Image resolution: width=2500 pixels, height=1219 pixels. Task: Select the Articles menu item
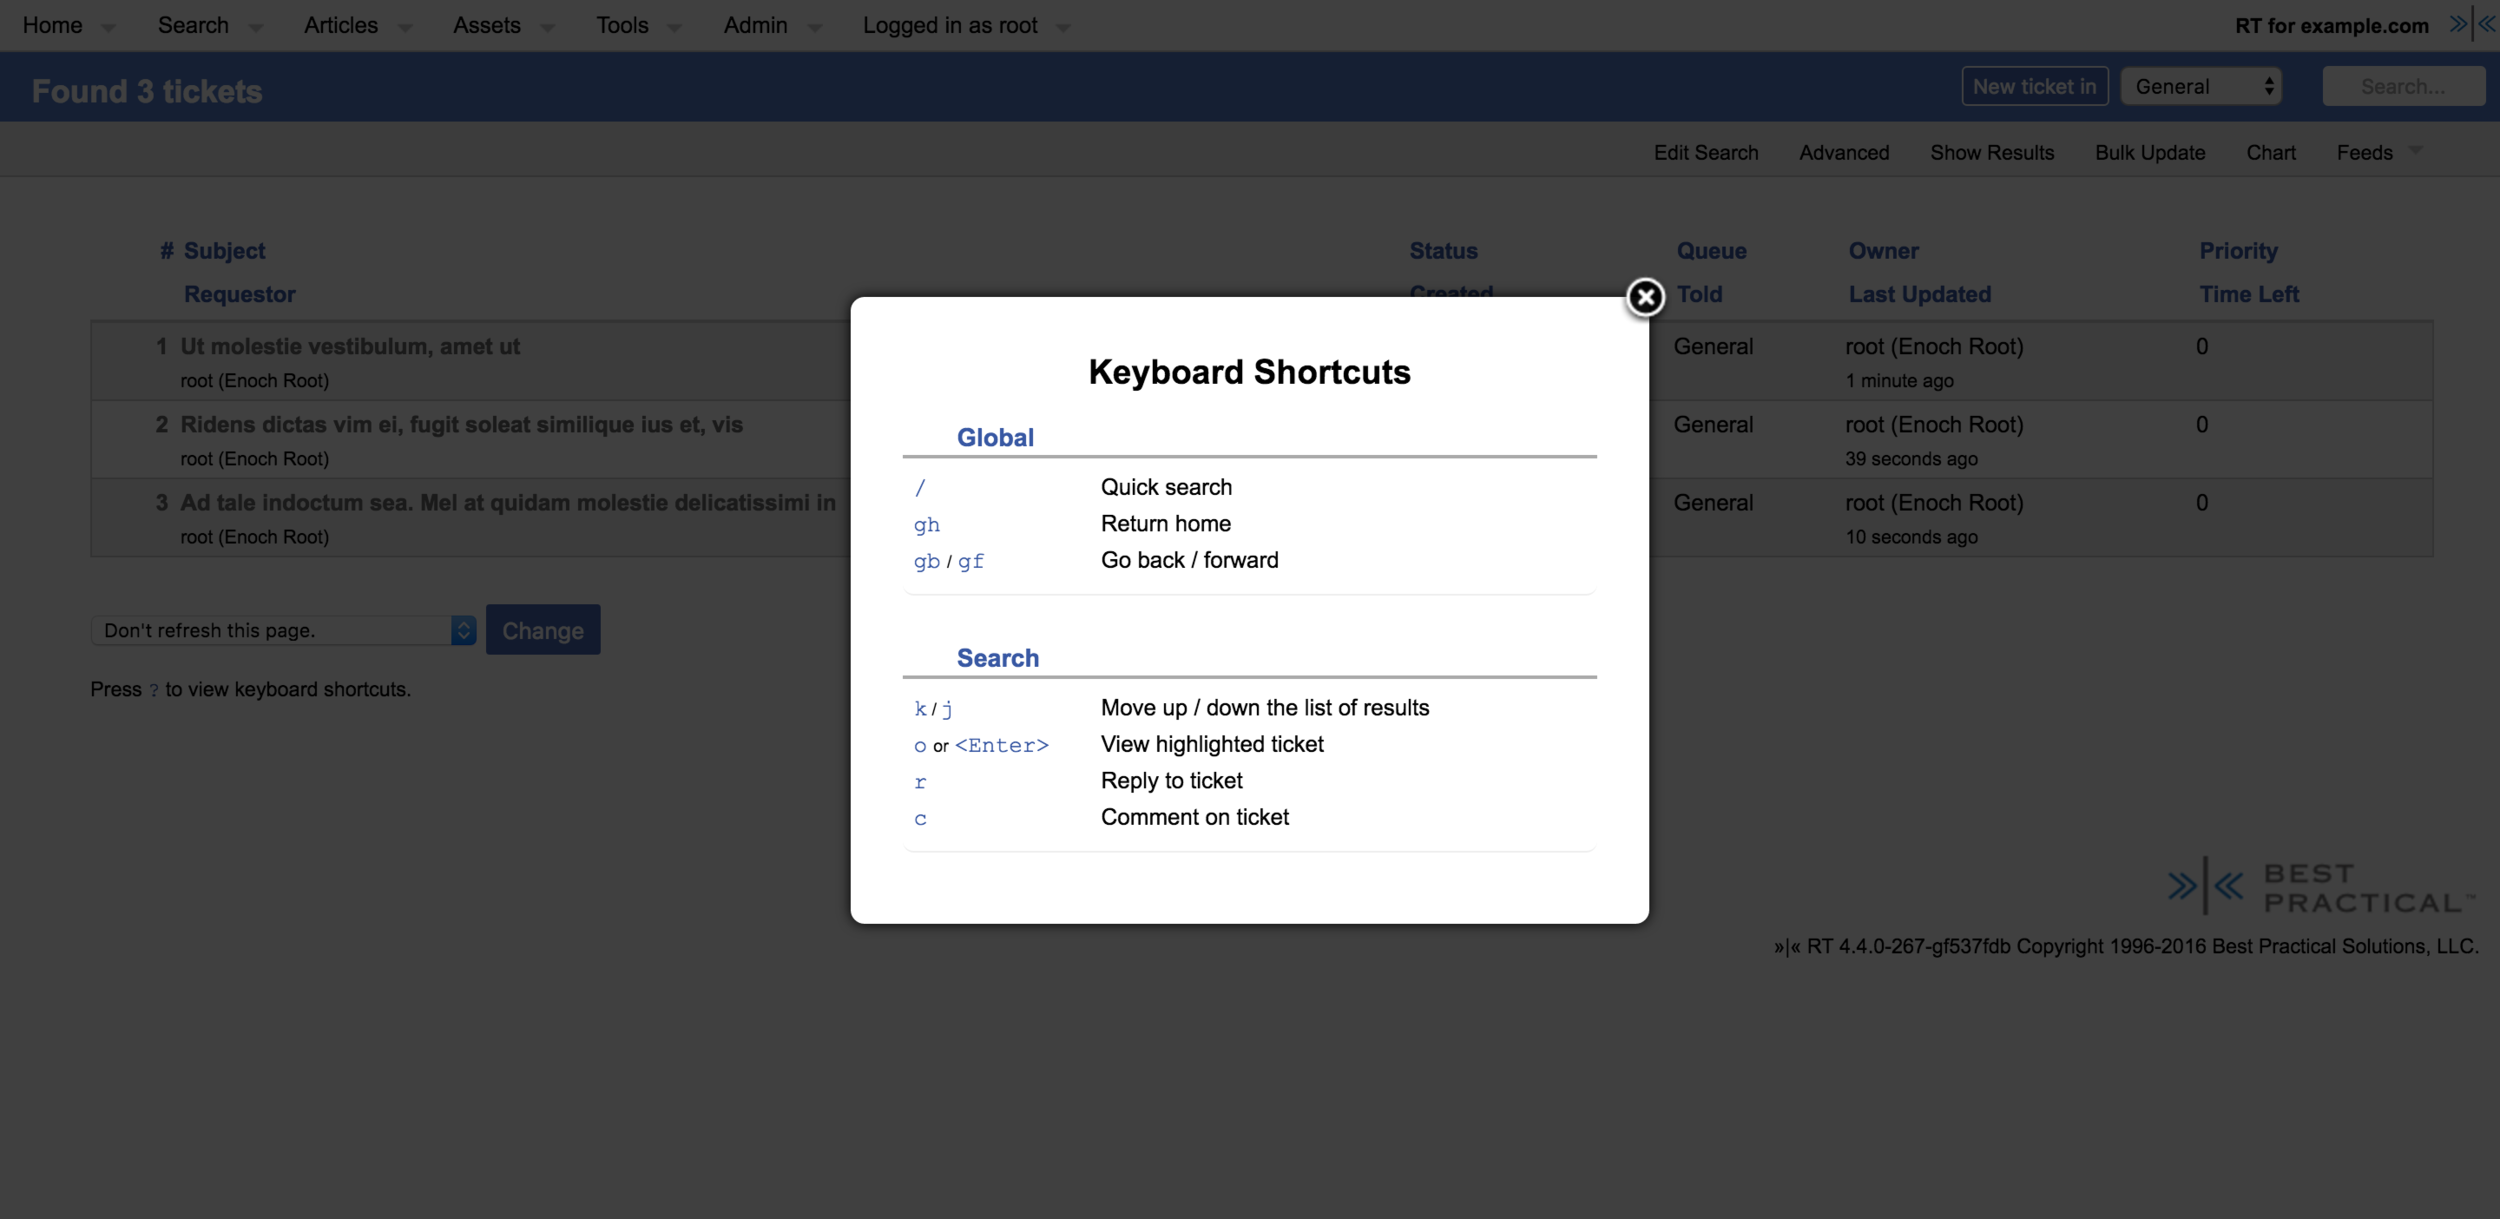[x=340, y=25]
